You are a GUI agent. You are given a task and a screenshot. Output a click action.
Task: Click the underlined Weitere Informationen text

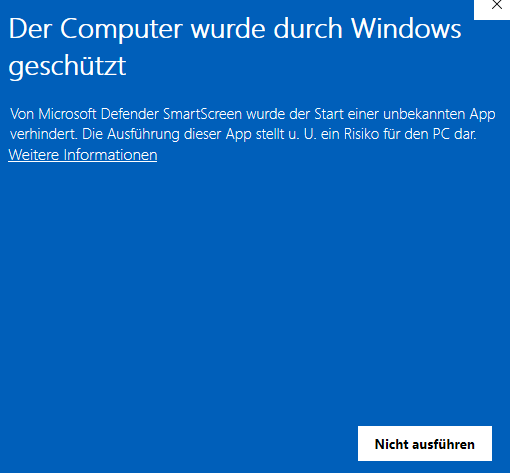pyautogui.click(x=83, y=155)
